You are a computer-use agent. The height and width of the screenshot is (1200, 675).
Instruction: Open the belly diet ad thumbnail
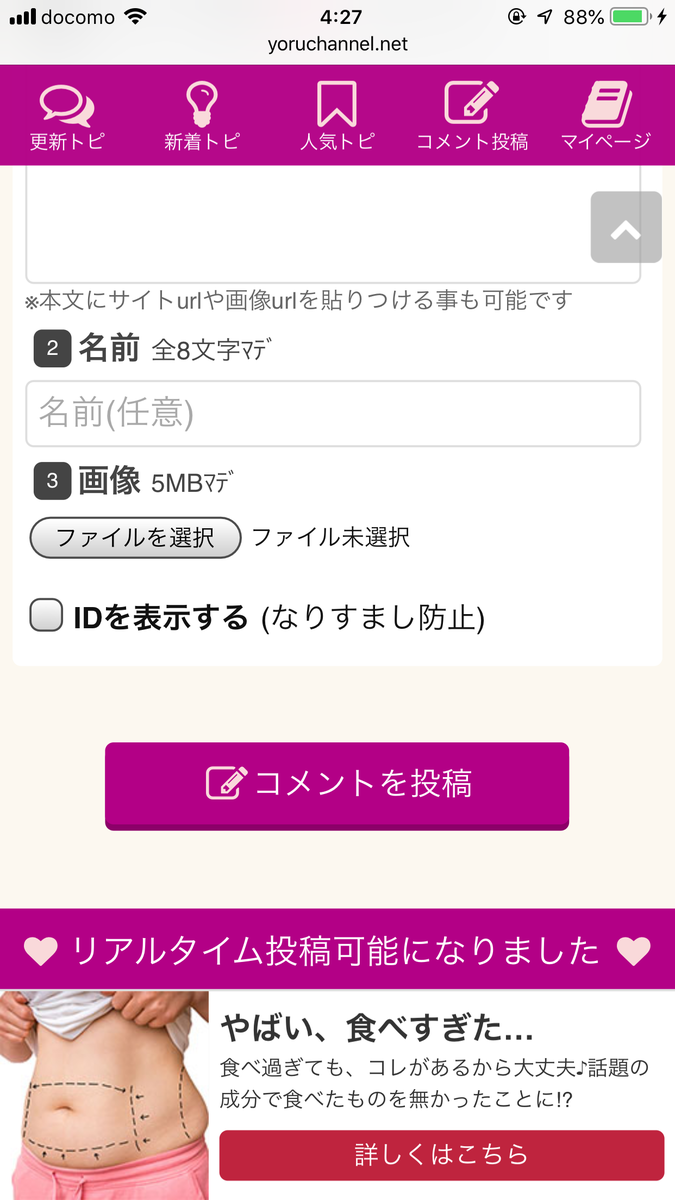click(105, 1095)
